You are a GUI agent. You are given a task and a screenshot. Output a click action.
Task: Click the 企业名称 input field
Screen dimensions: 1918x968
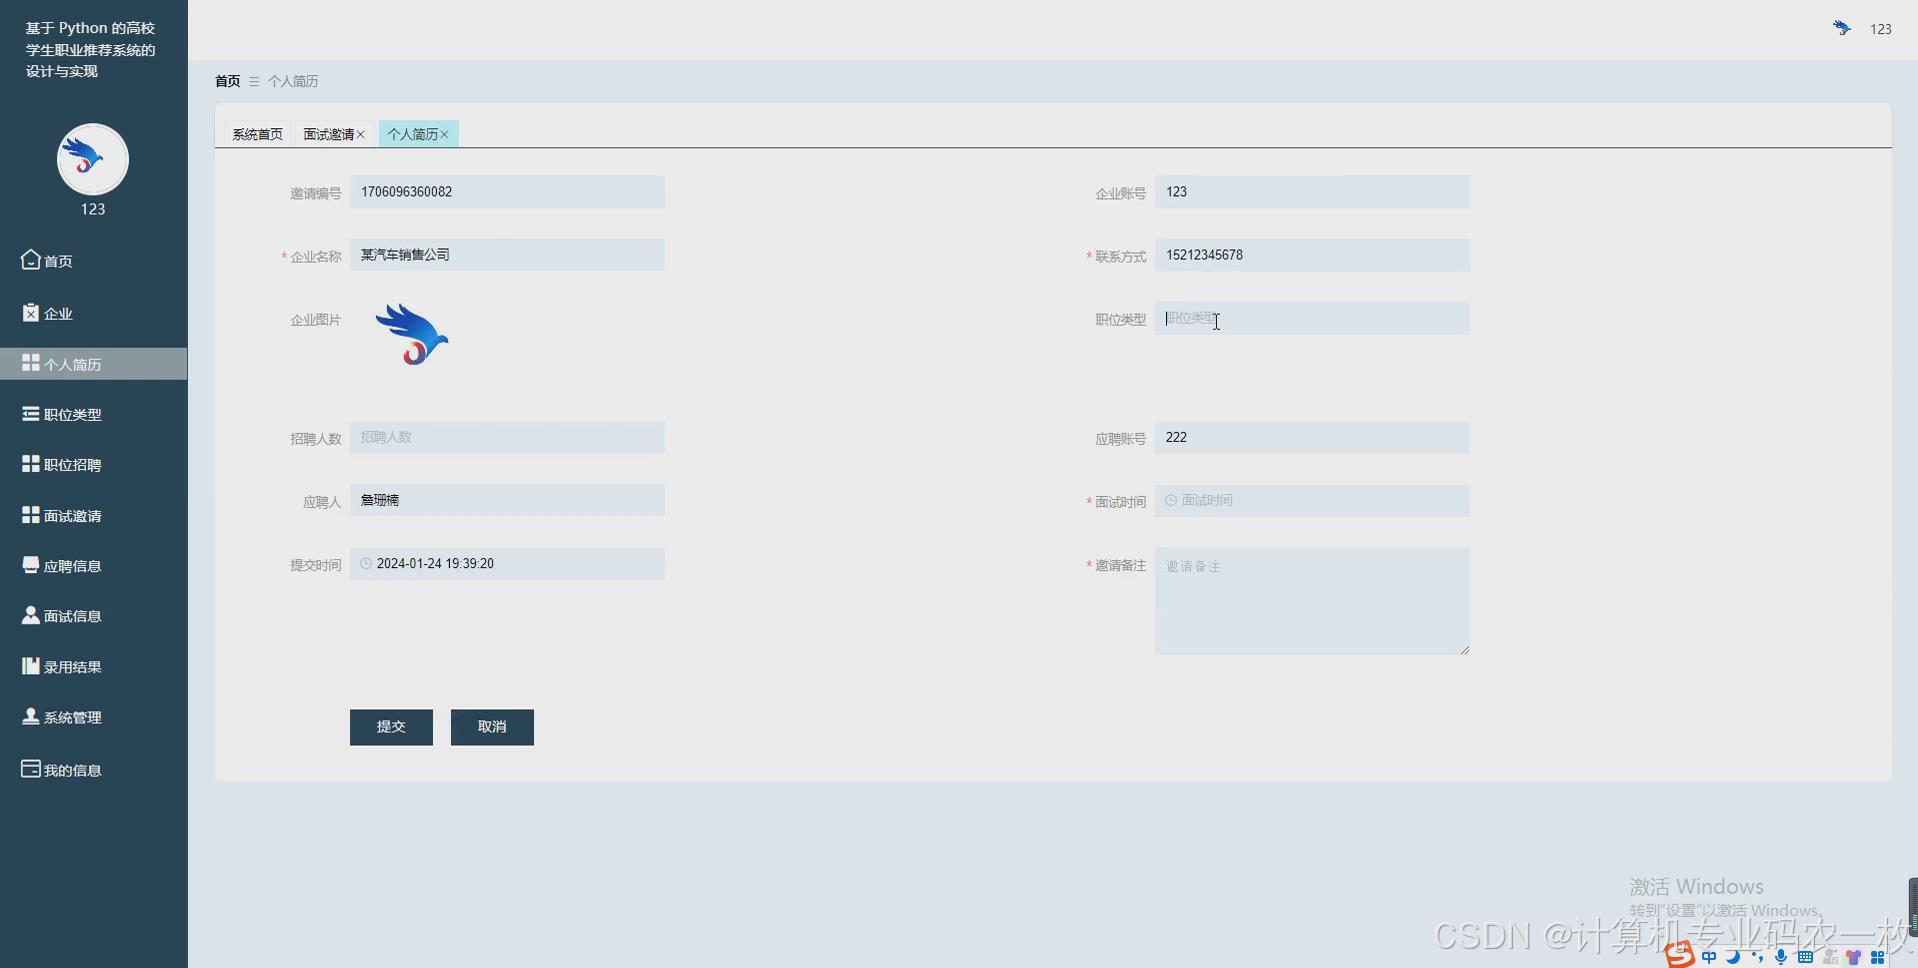[x=507, y=255]
